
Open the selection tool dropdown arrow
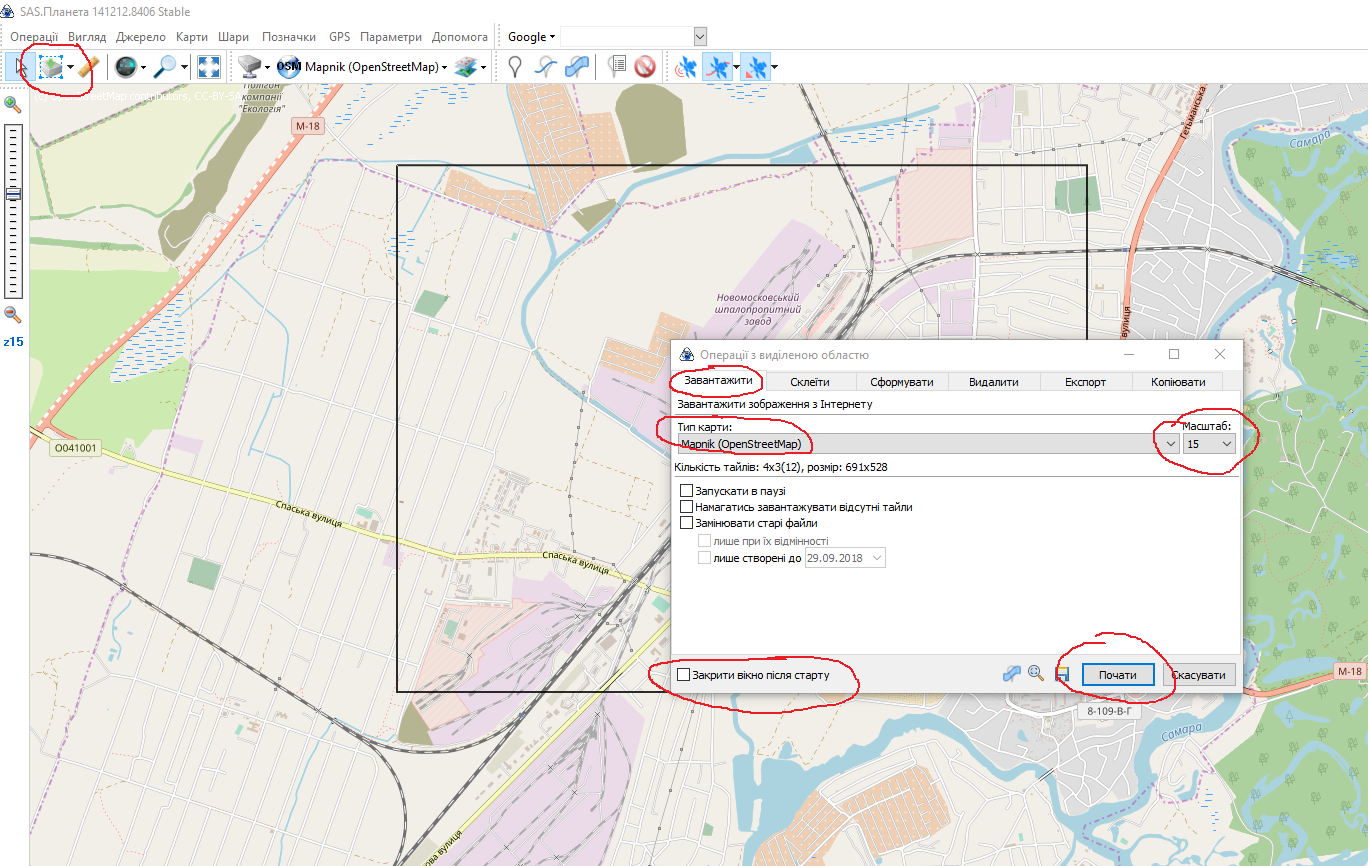pos(70,67)
